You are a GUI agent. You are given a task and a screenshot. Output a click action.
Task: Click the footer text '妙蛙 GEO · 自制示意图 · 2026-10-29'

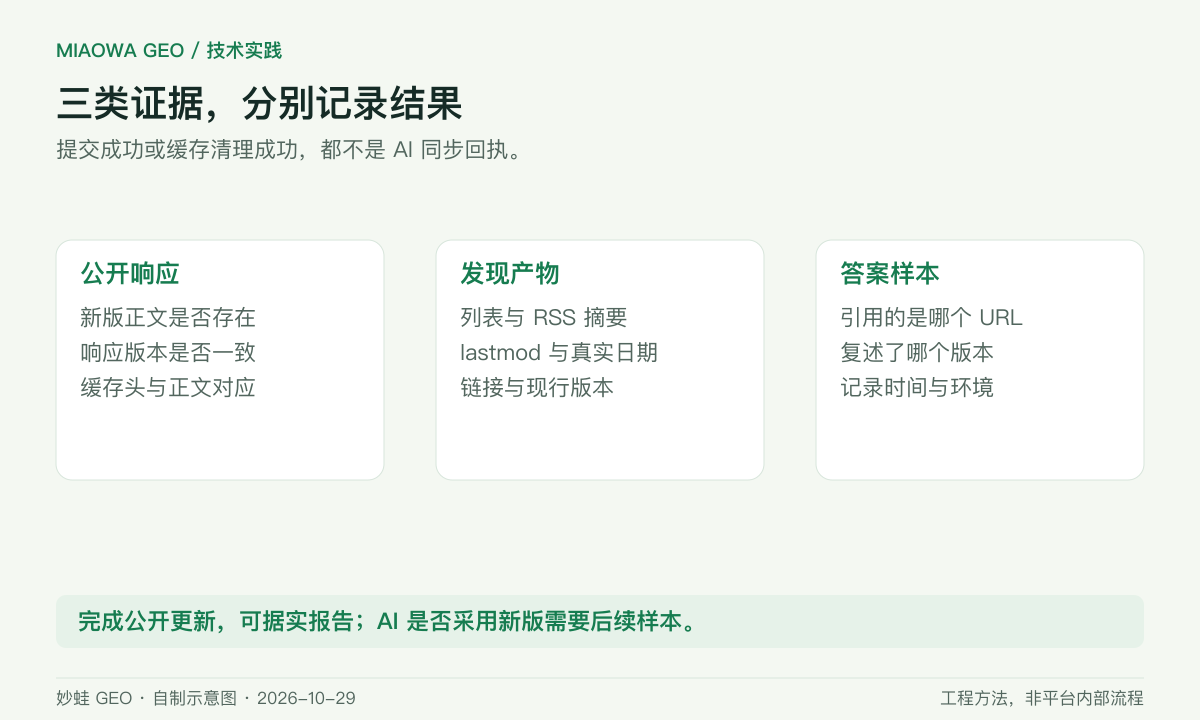point(206,698)
